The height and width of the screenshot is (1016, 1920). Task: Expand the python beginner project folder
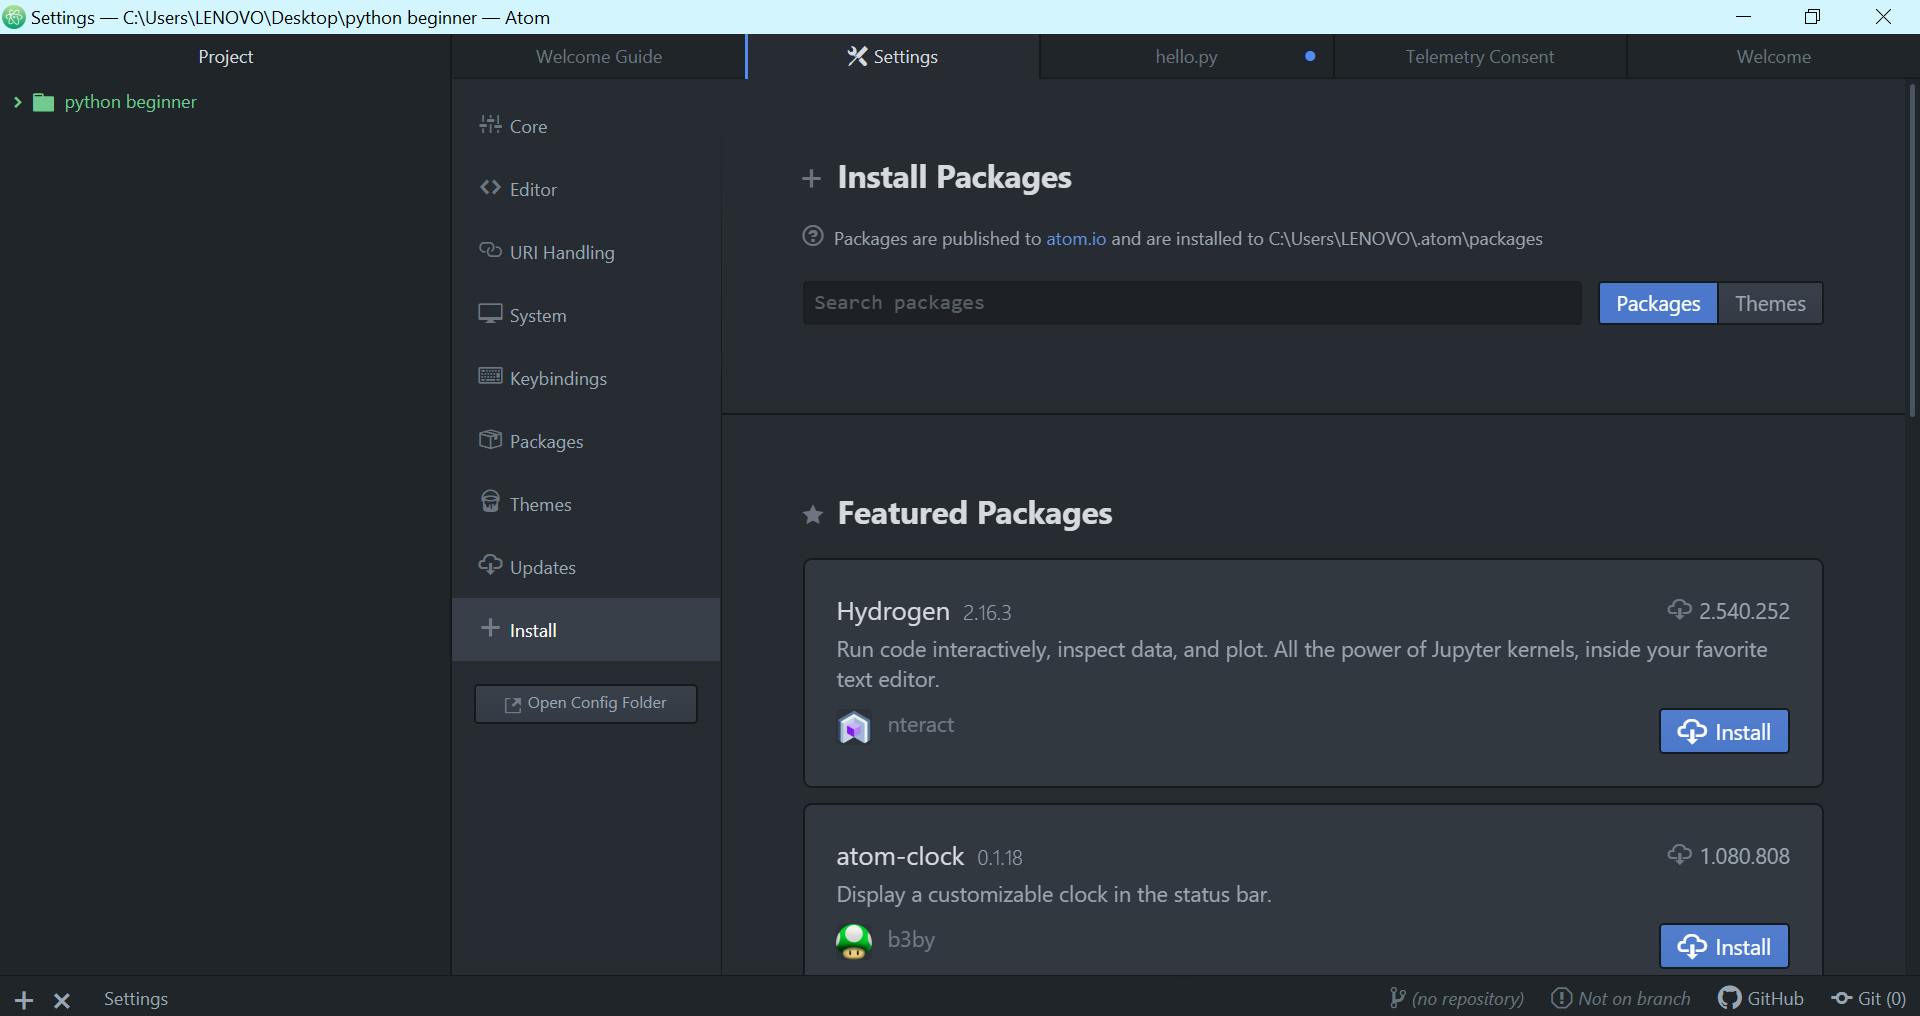point(17,102)
